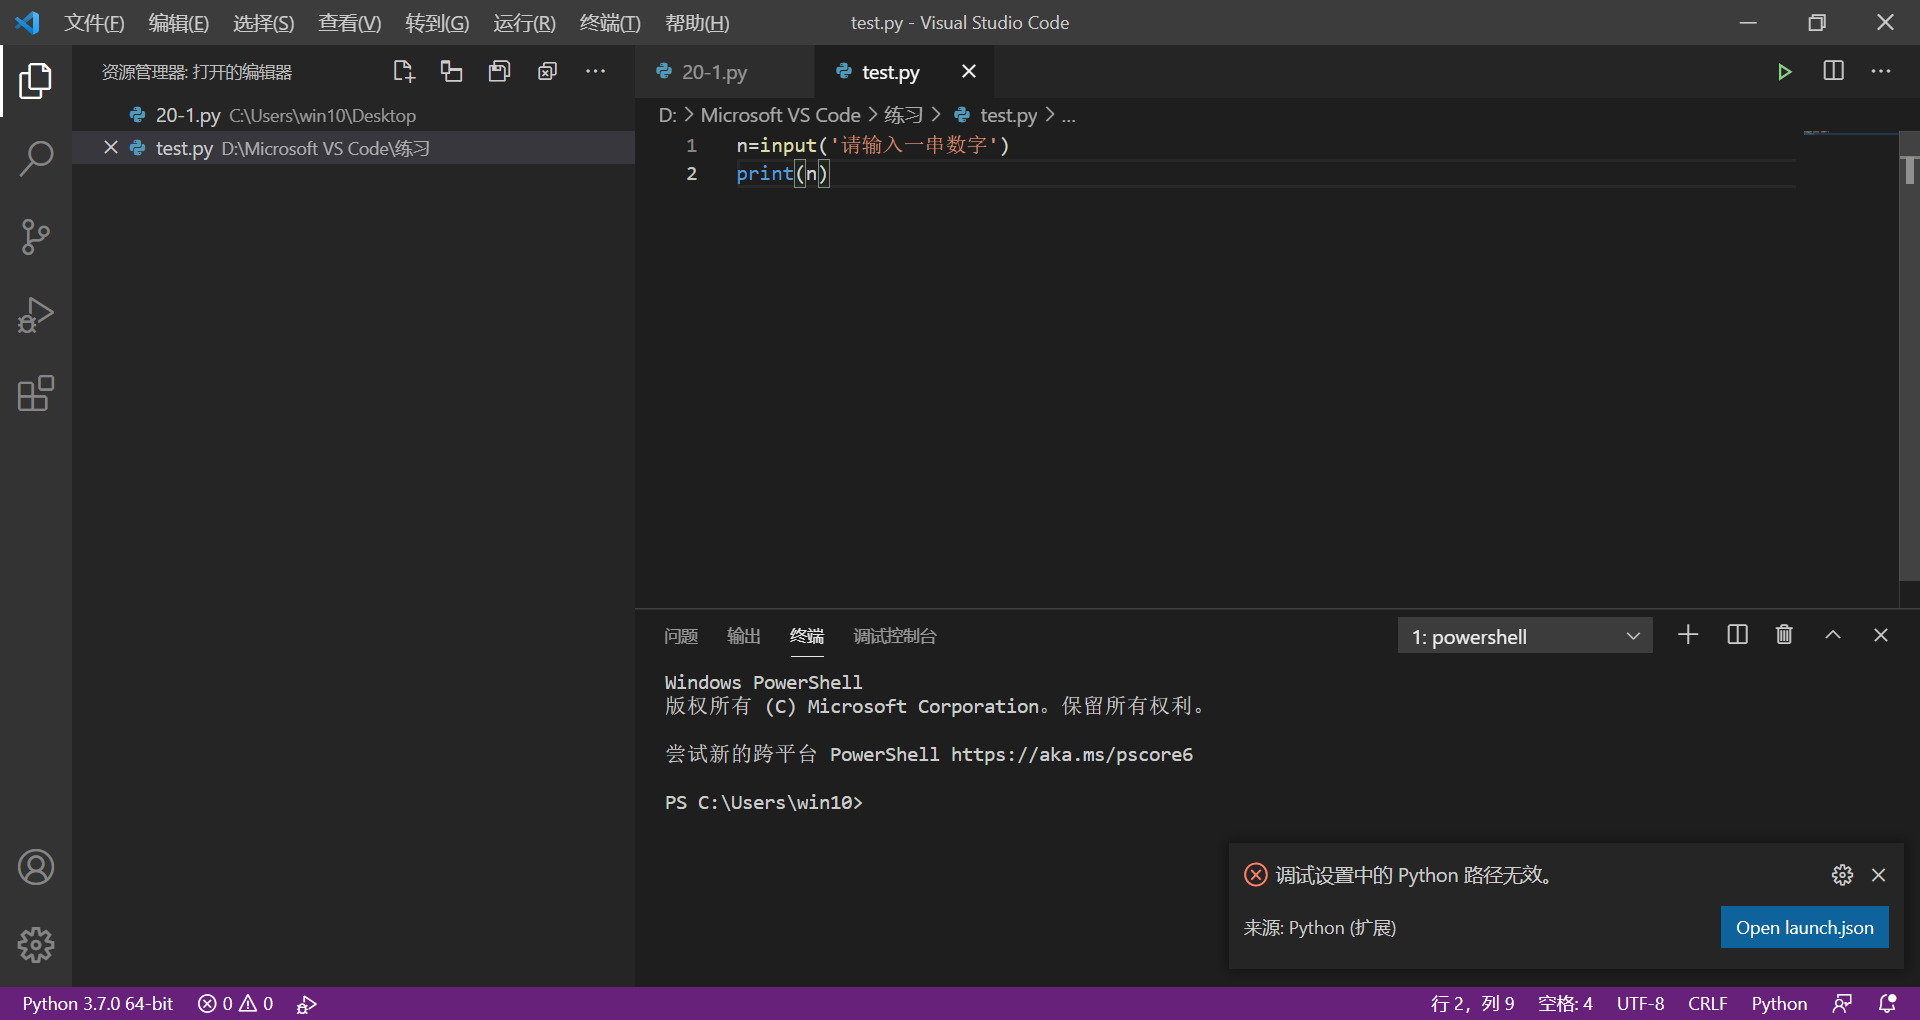The width and height of the screenshot is (1920, 1020).
Task: Select test.py in open editors list
Action: point(353,148)
